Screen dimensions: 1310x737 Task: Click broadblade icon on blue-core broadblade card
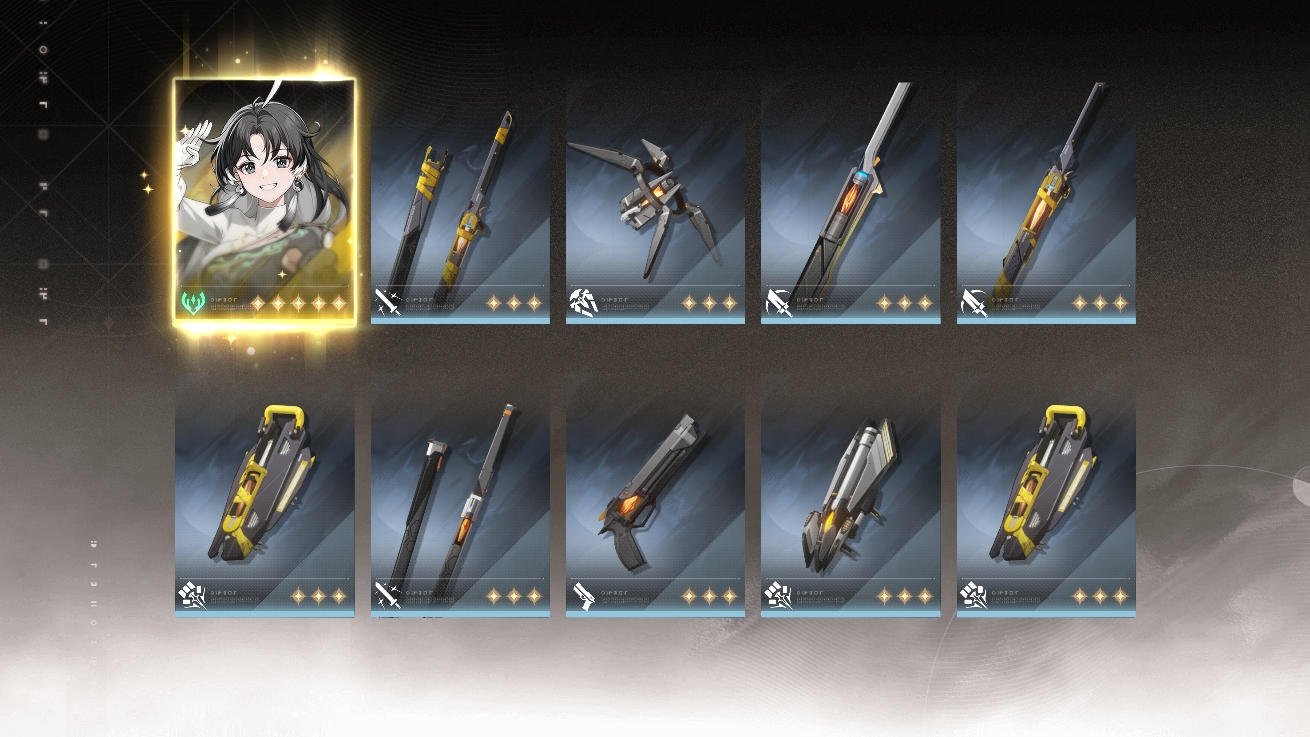pyautogui.click(x=778, y=302)
